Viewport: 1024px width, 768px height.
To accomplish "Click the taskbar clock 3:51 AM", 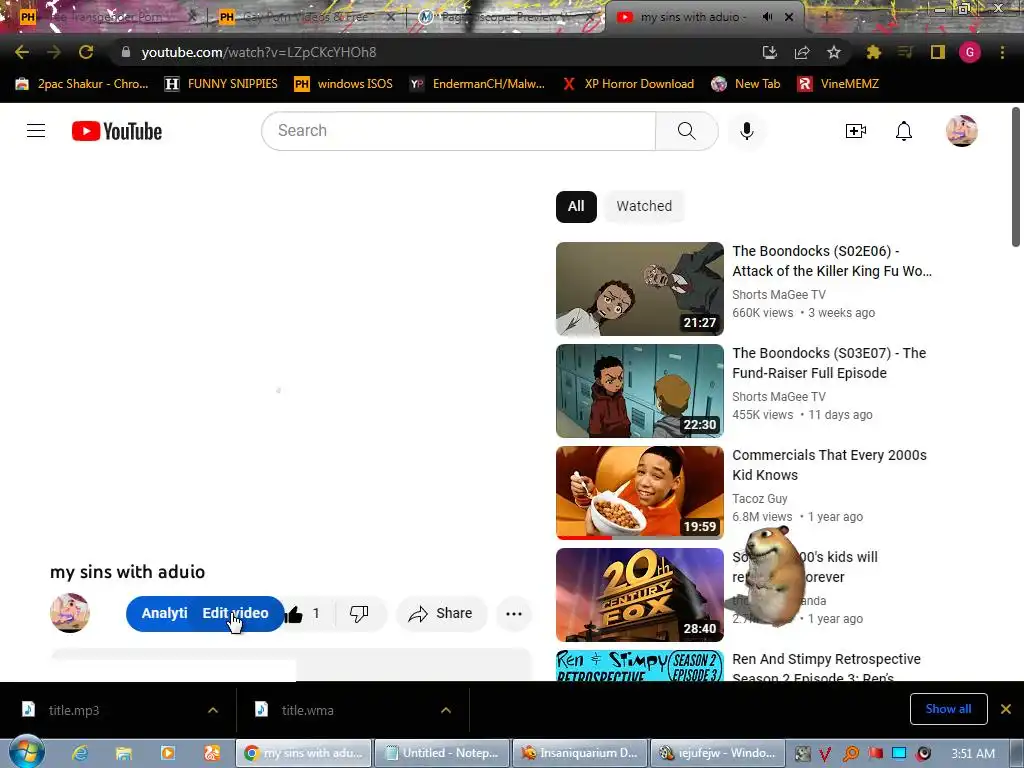I will pos(973,753).
